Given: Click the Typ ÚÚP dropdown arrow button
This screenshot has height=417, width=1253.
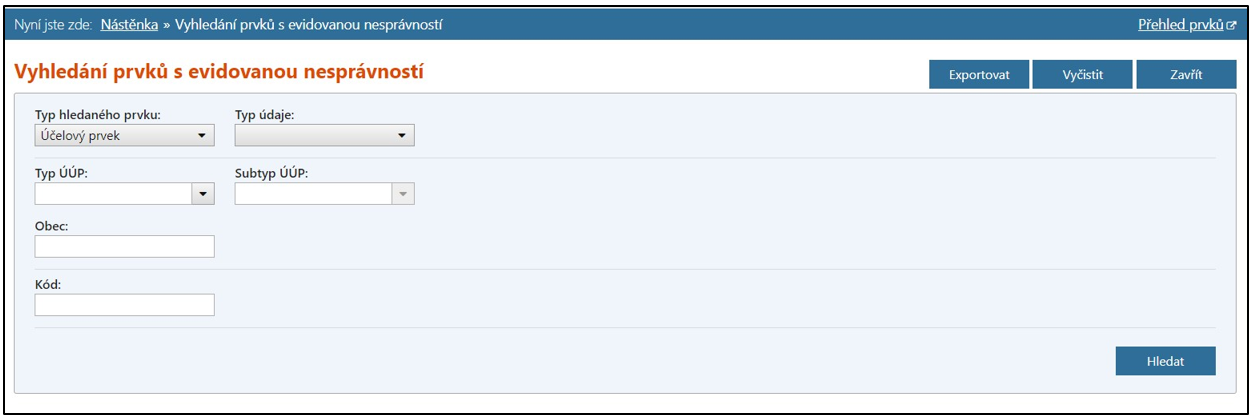Looking at the screenshot, I should point(203,194).
